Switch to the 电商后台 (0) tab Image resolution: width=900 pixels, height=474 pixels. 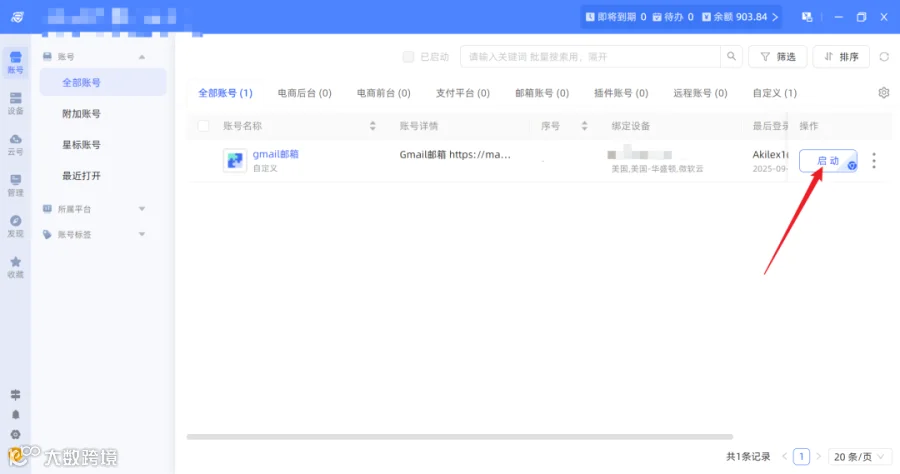pyautogui.click(x=305, y=93)
